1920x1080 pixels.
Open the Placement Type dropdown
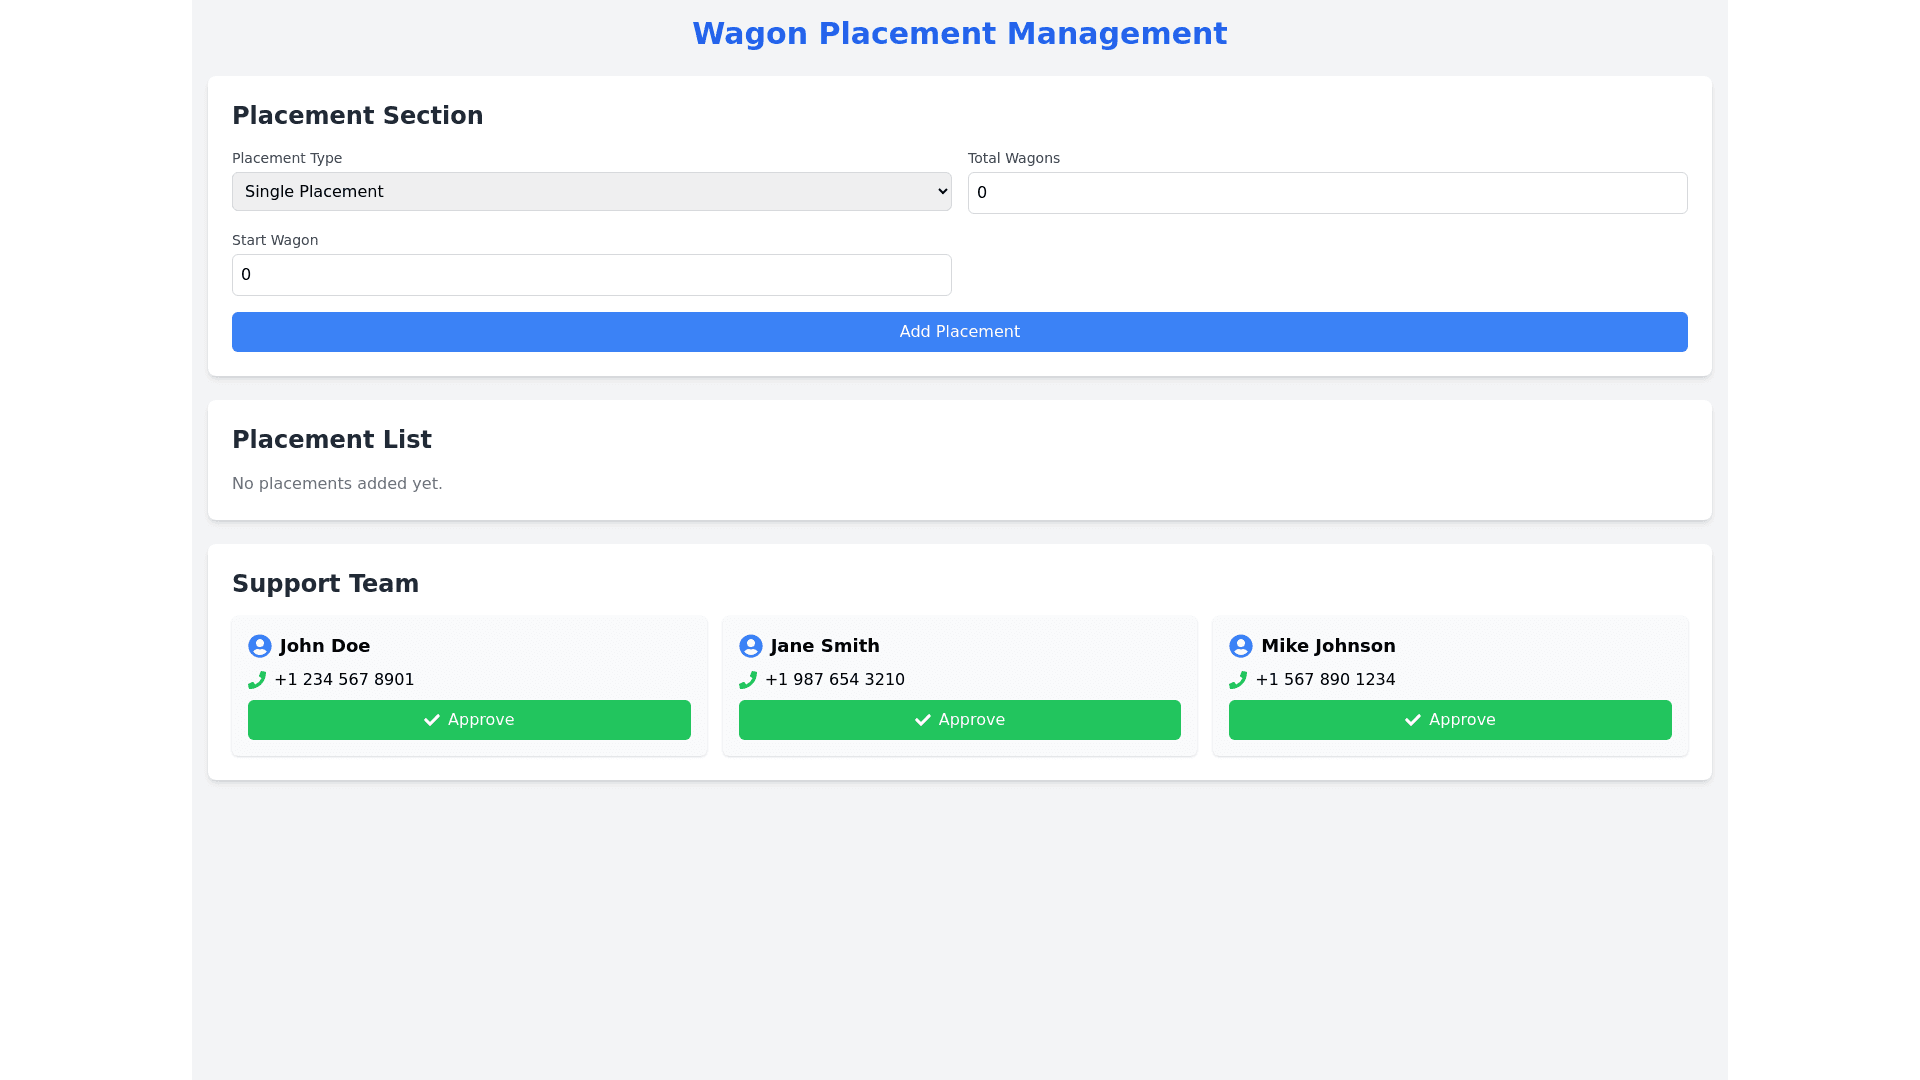591,191
